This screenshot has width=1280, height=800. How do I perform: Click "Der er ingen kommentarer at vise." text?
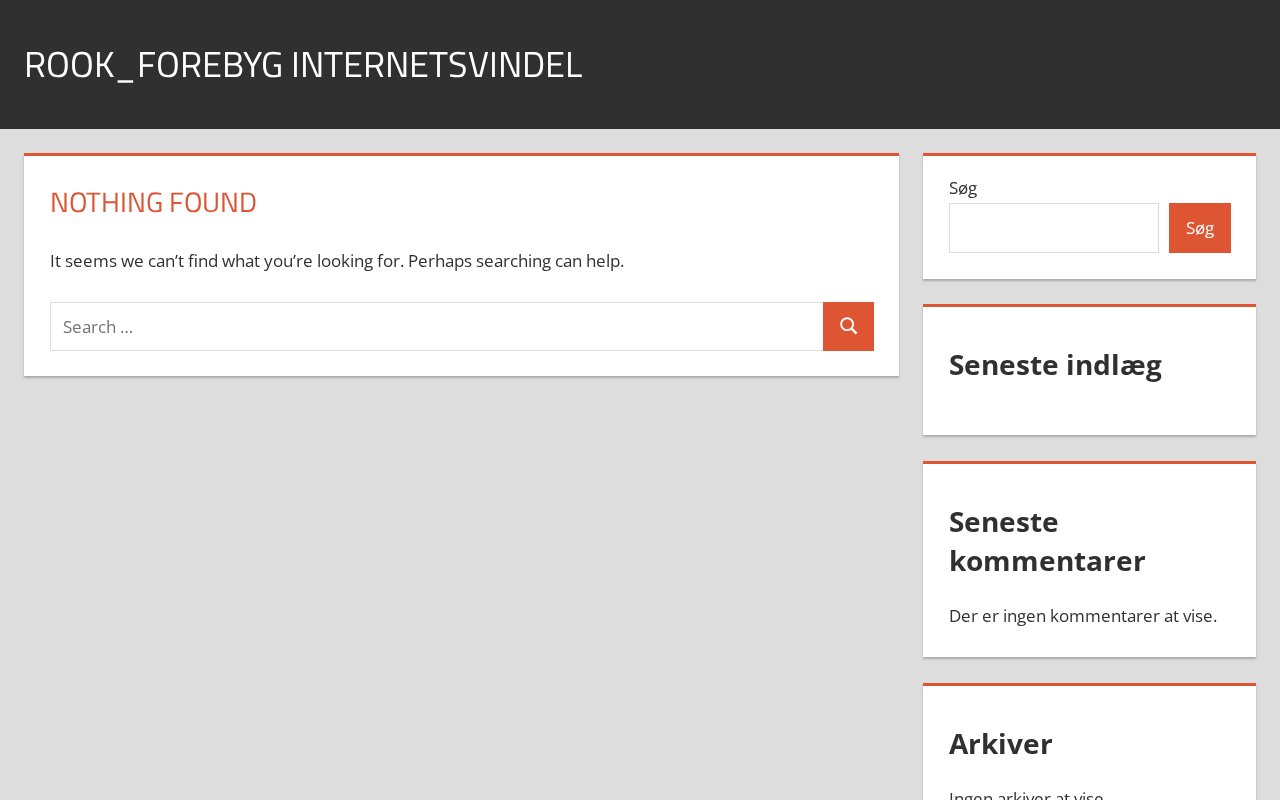(1082, 616)
